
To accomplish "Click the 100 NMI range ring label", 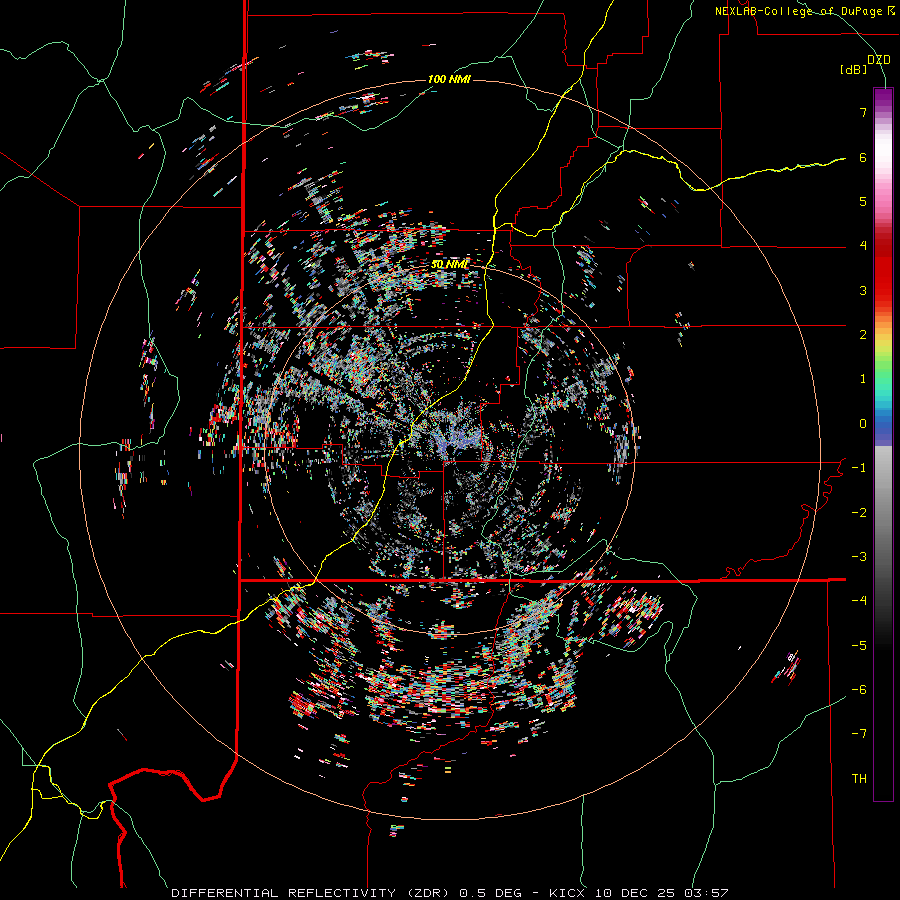I will point(449,79).
